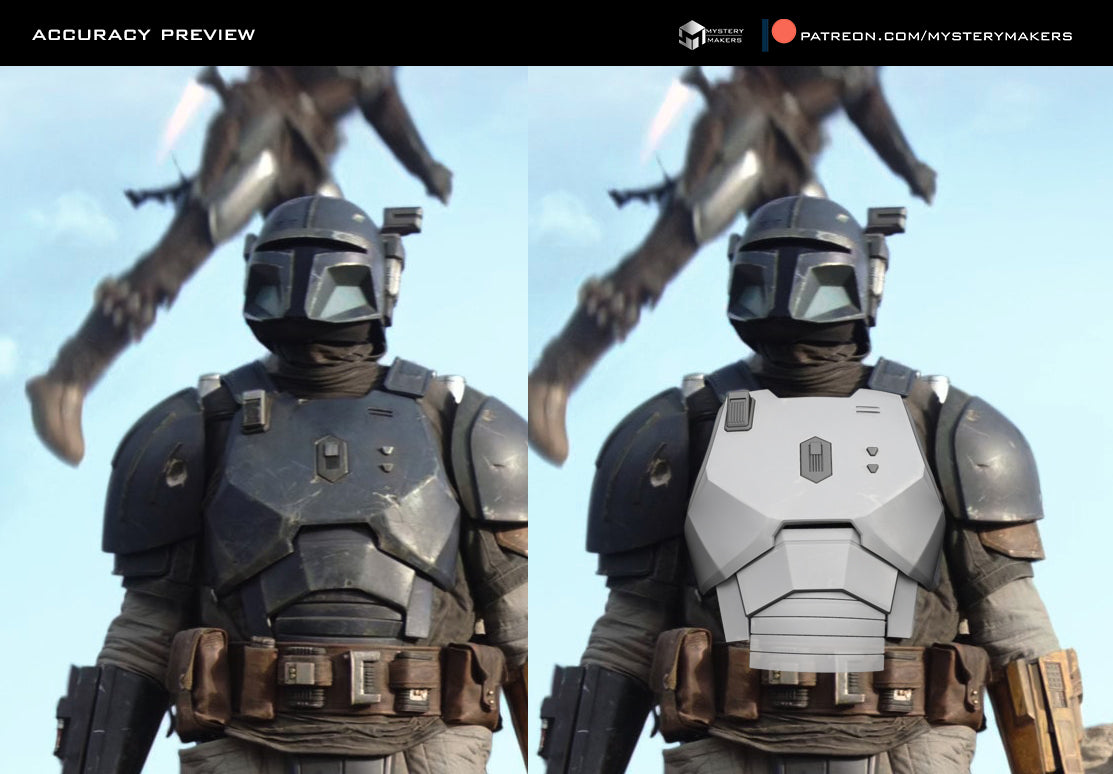Click the Accuracy Preview title text

(x=143, y=34)
